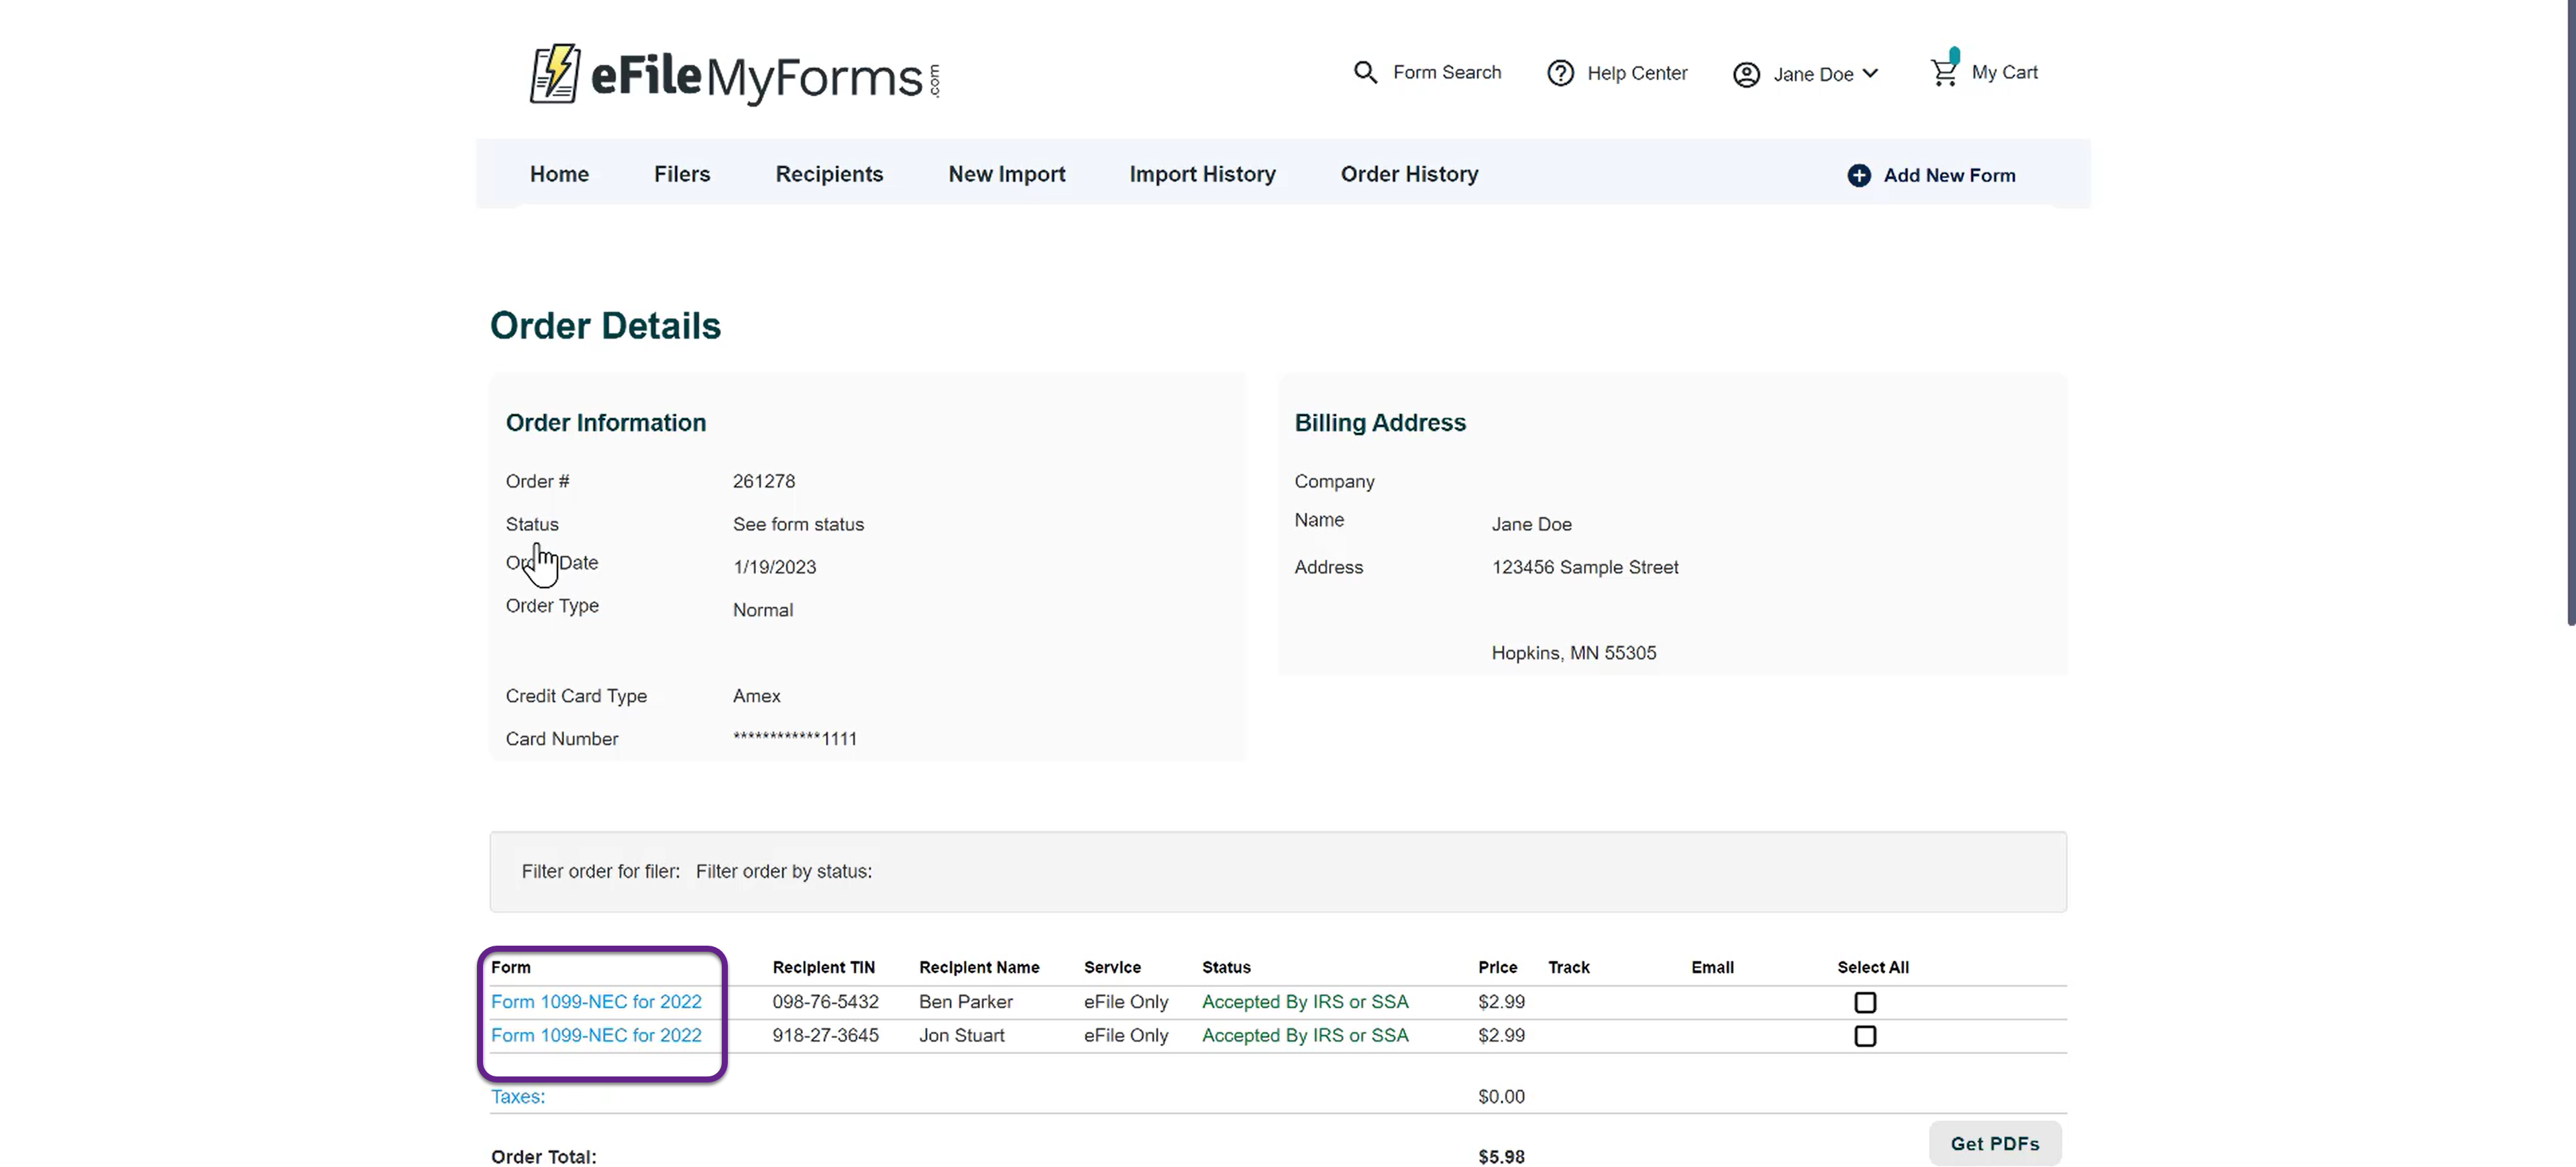Navigate to New Import
The width and height of the screenshot is (2576, 1167).
pos(1006,174)
